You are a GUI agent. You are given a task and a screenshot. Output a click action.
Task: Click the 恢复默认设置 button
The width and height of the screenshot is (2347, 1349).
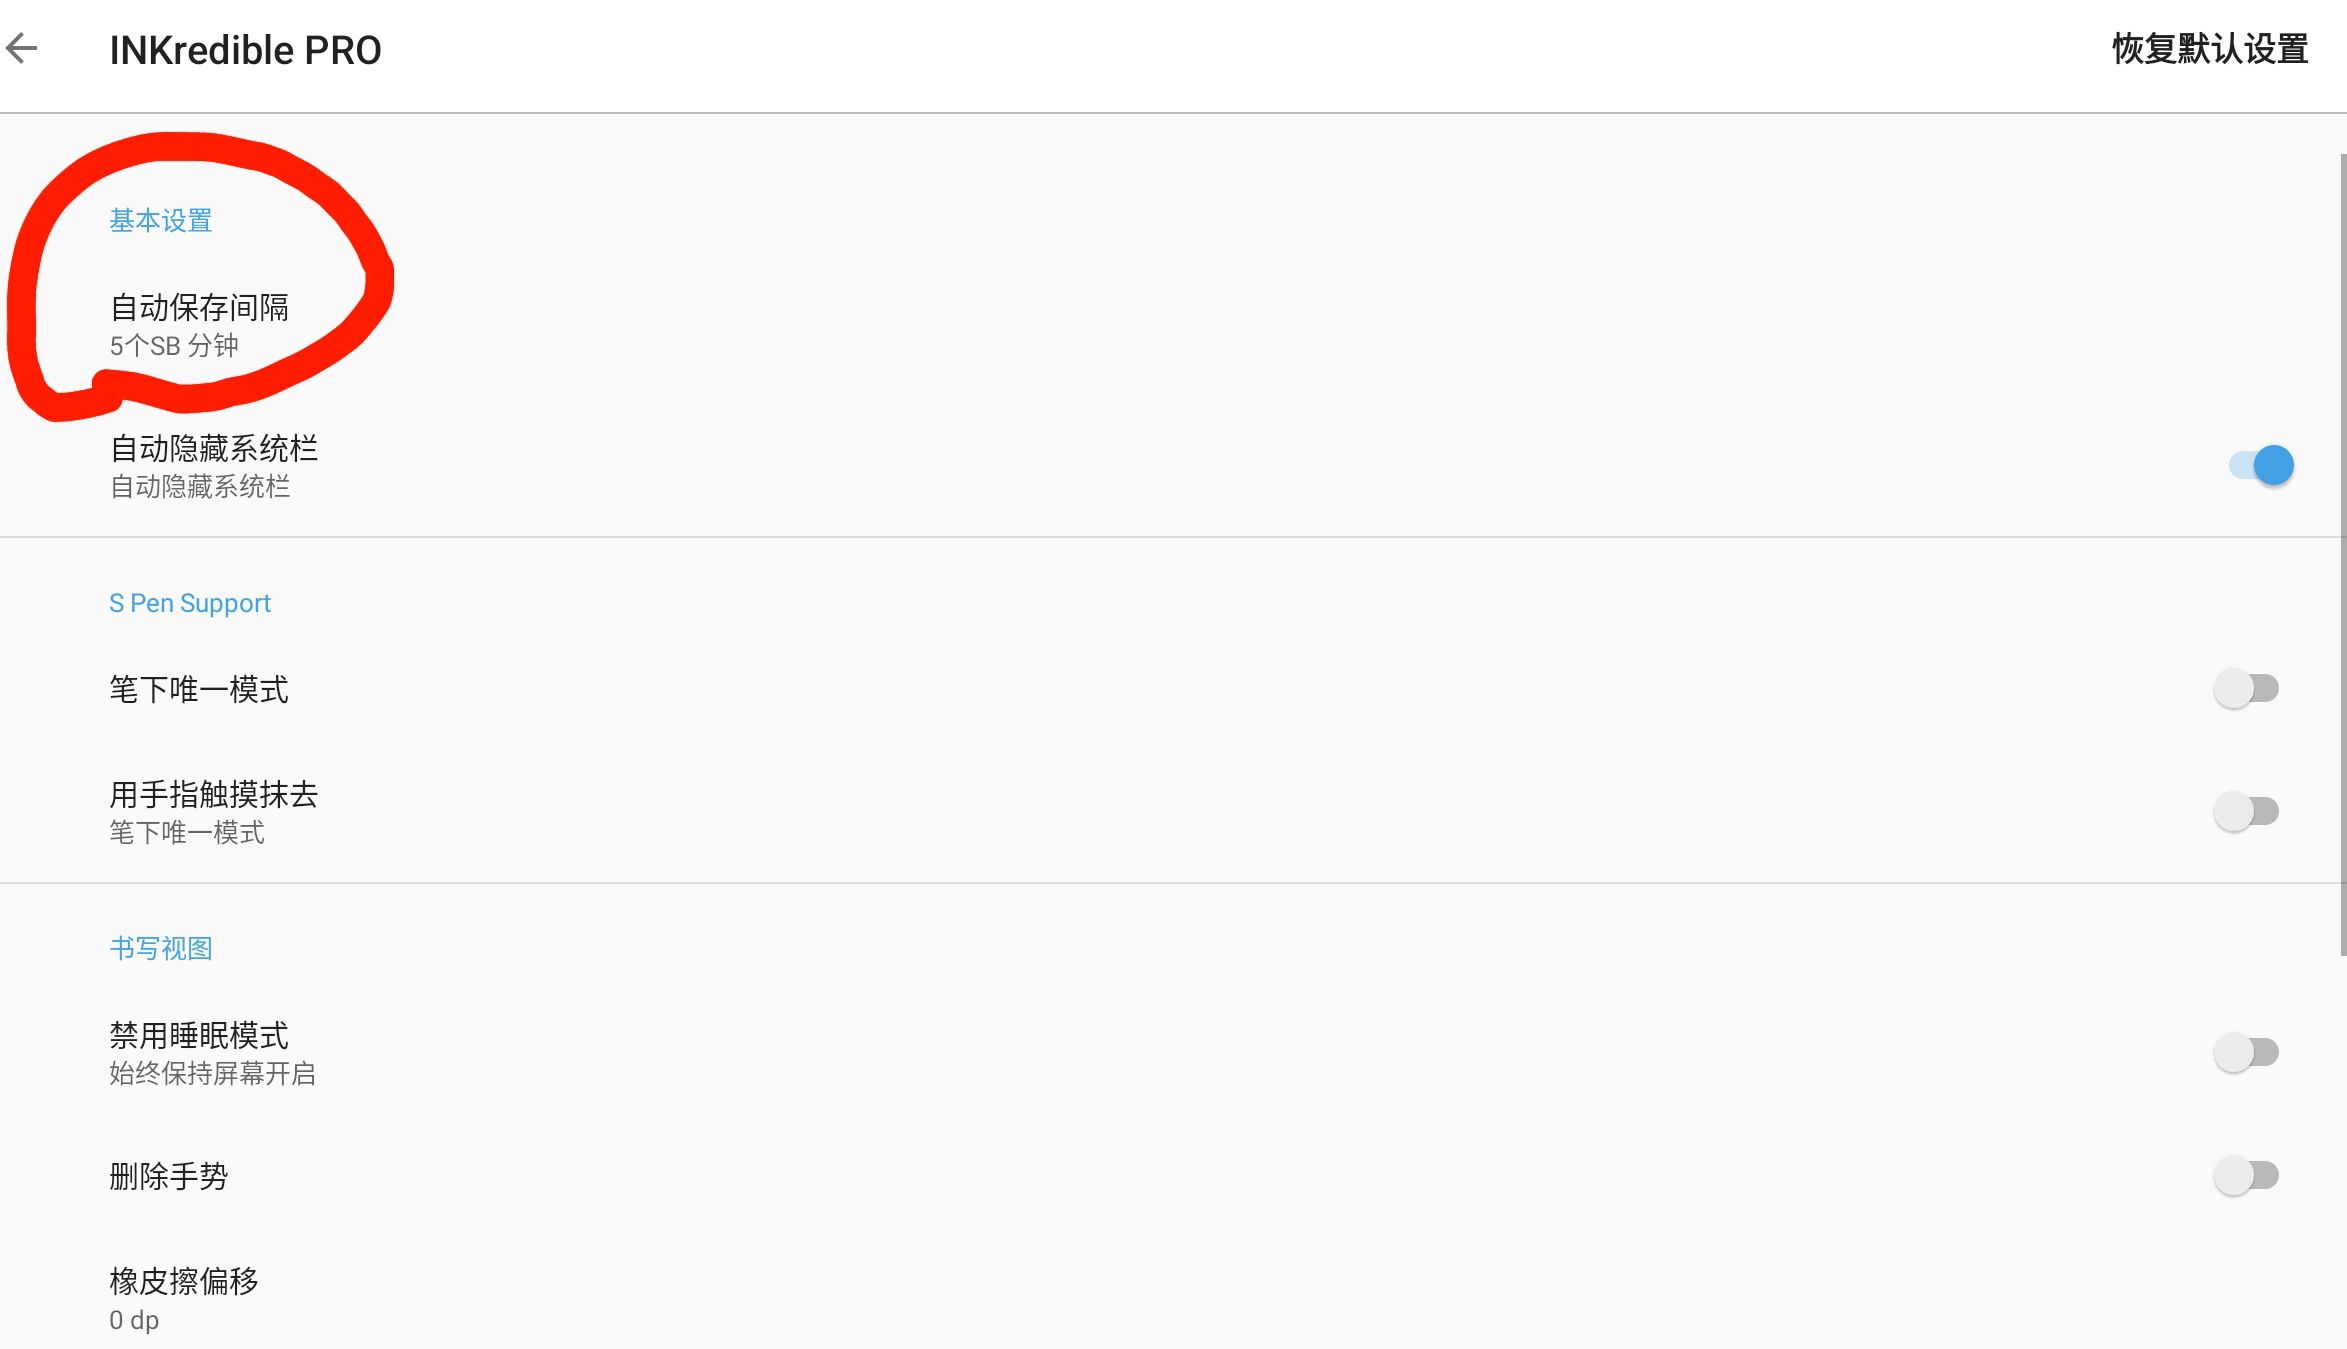pyautogui.click(x=2209, y=49)
